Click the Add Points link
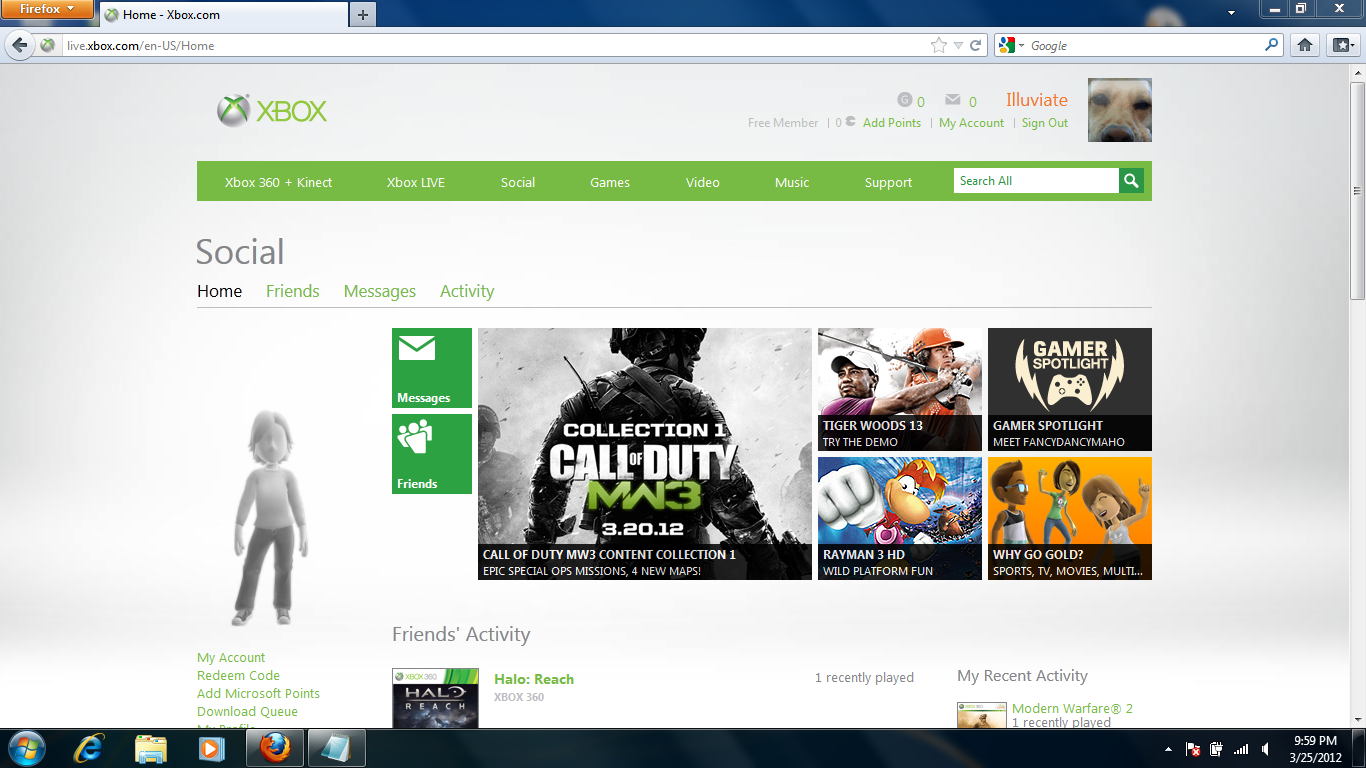 [892, 123]
